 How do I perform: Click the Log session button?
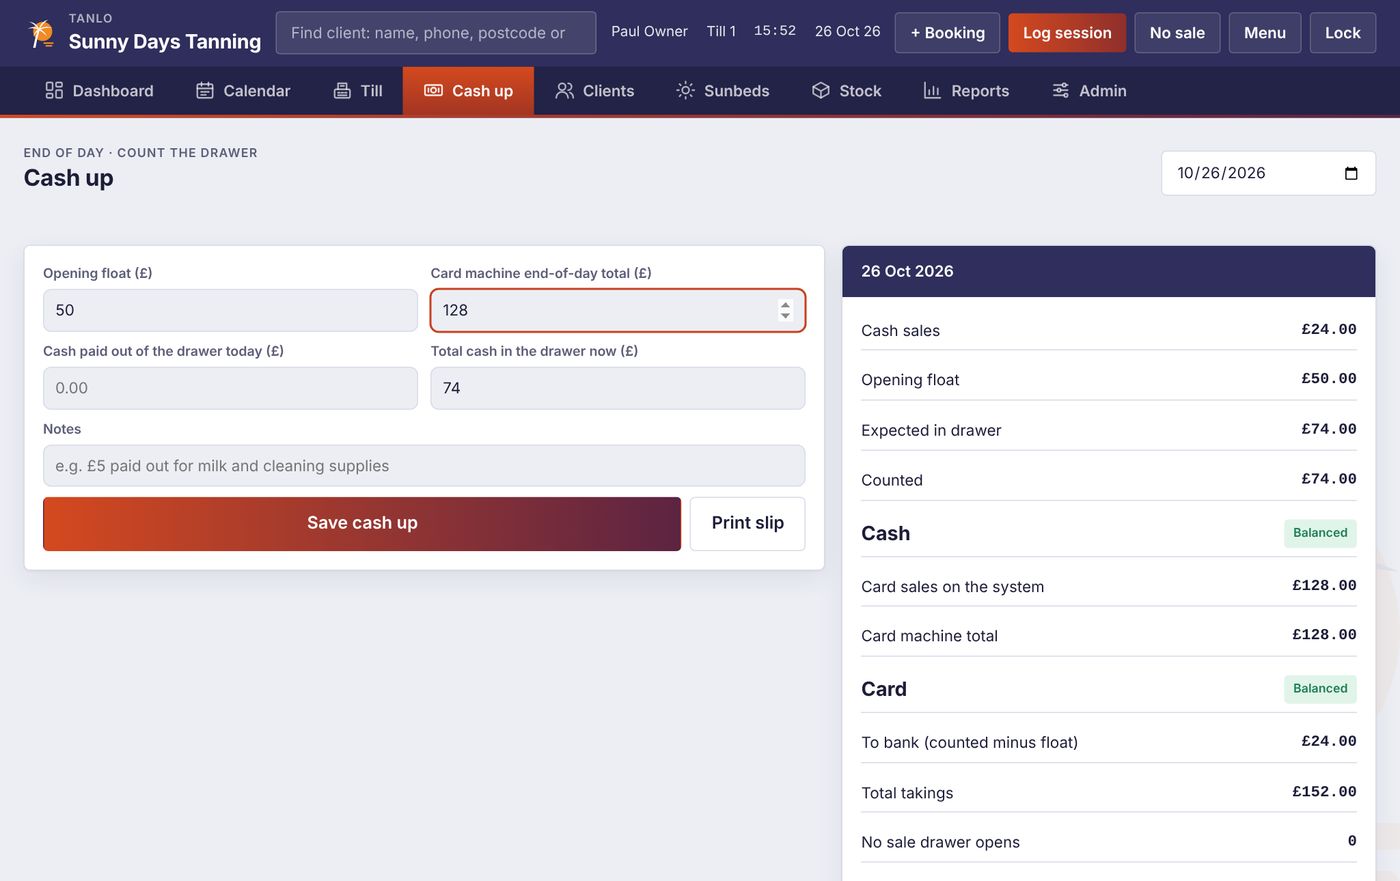click(1067, 33)
